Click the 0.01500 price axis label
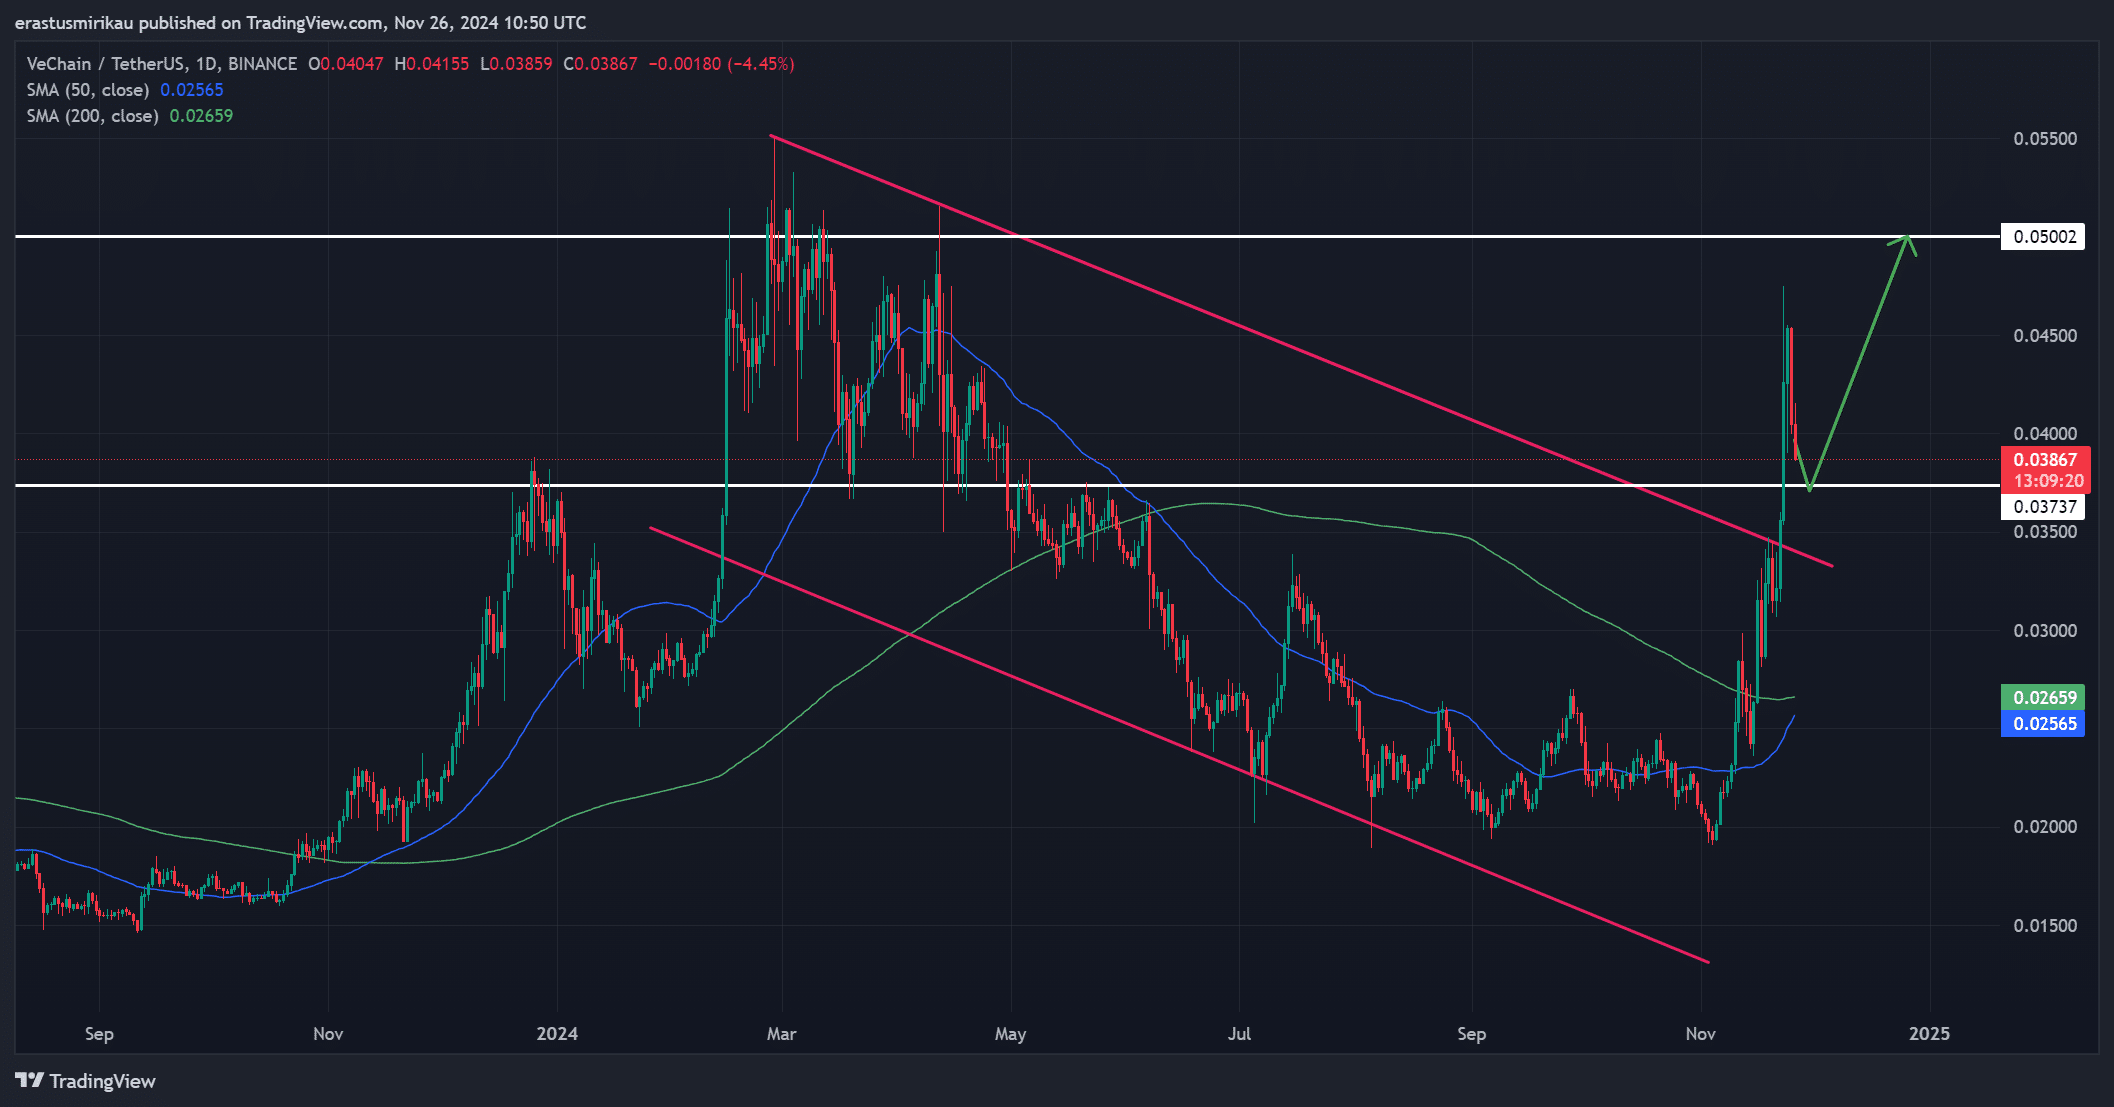Screen dimensions: 2114x1107 (2045, 926)
